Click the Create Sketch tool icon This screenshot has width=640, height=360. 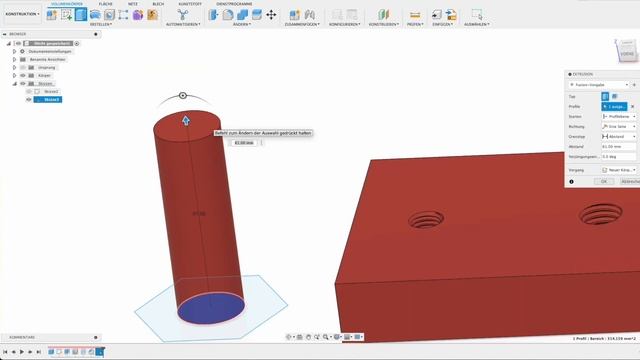coord(66,15)
